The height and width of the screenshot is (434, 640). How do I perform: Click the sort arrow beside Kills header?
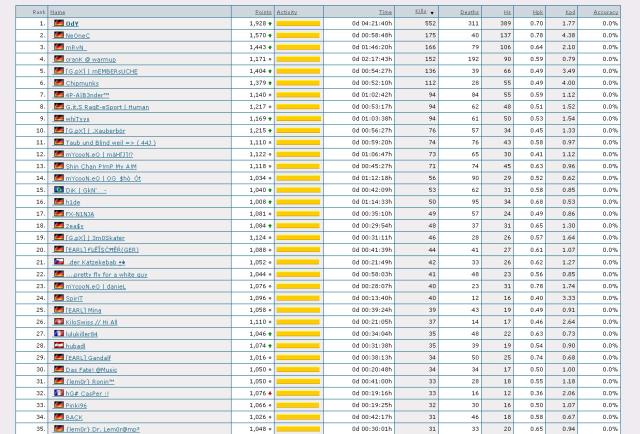click(432, 12)
